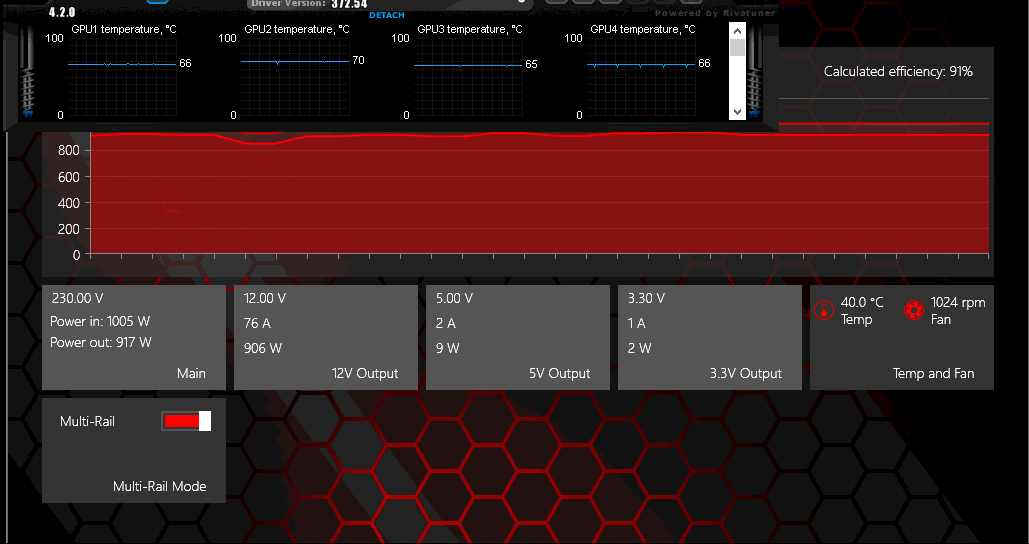
Task: Click the "Power out: 917 W" reading
Action: coord(100,343)
